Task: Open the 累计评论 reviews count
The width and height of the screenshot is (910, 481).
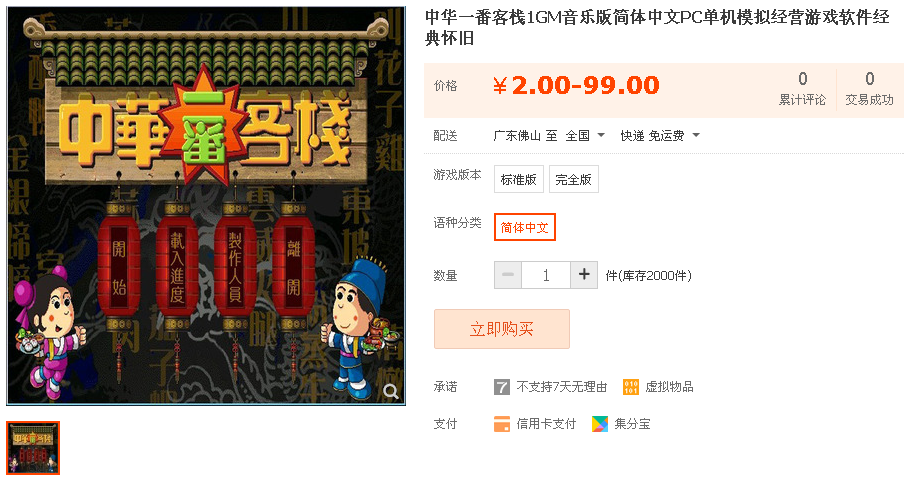Action: [x=802, y=89]
